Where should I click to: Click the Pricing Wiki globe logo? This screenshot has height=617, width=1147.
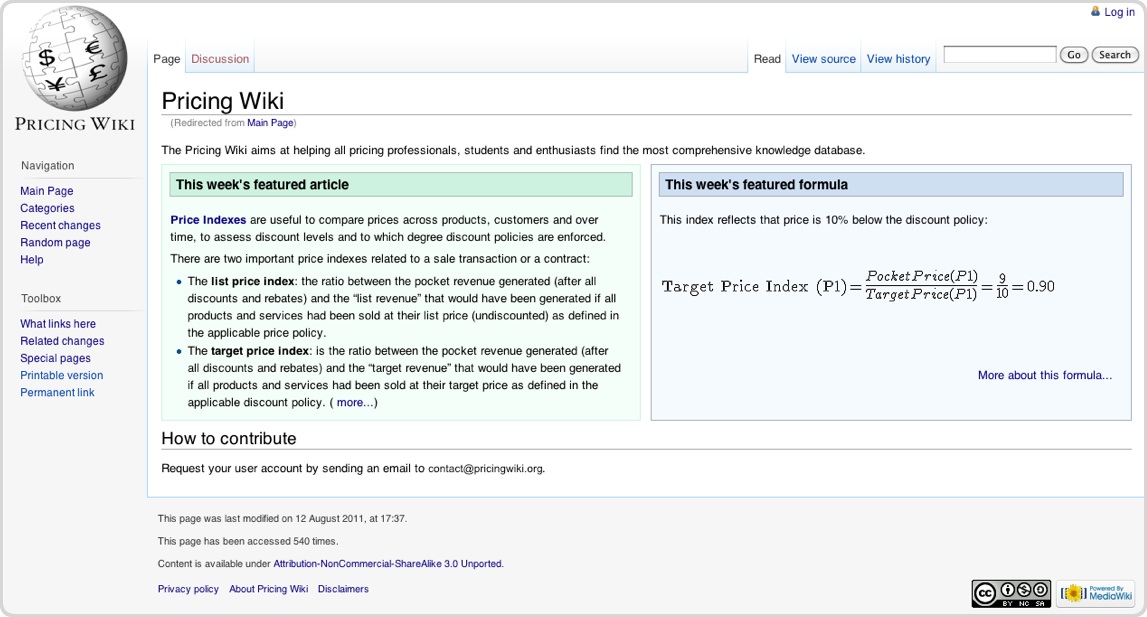(x=75, y=59)
